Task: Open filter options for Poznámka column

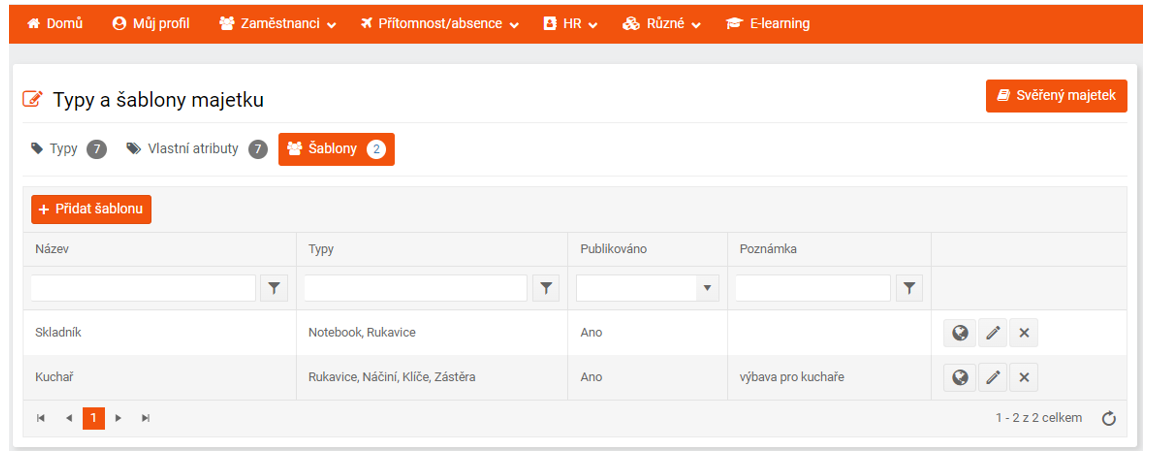Action: click(x=909, y=288)
